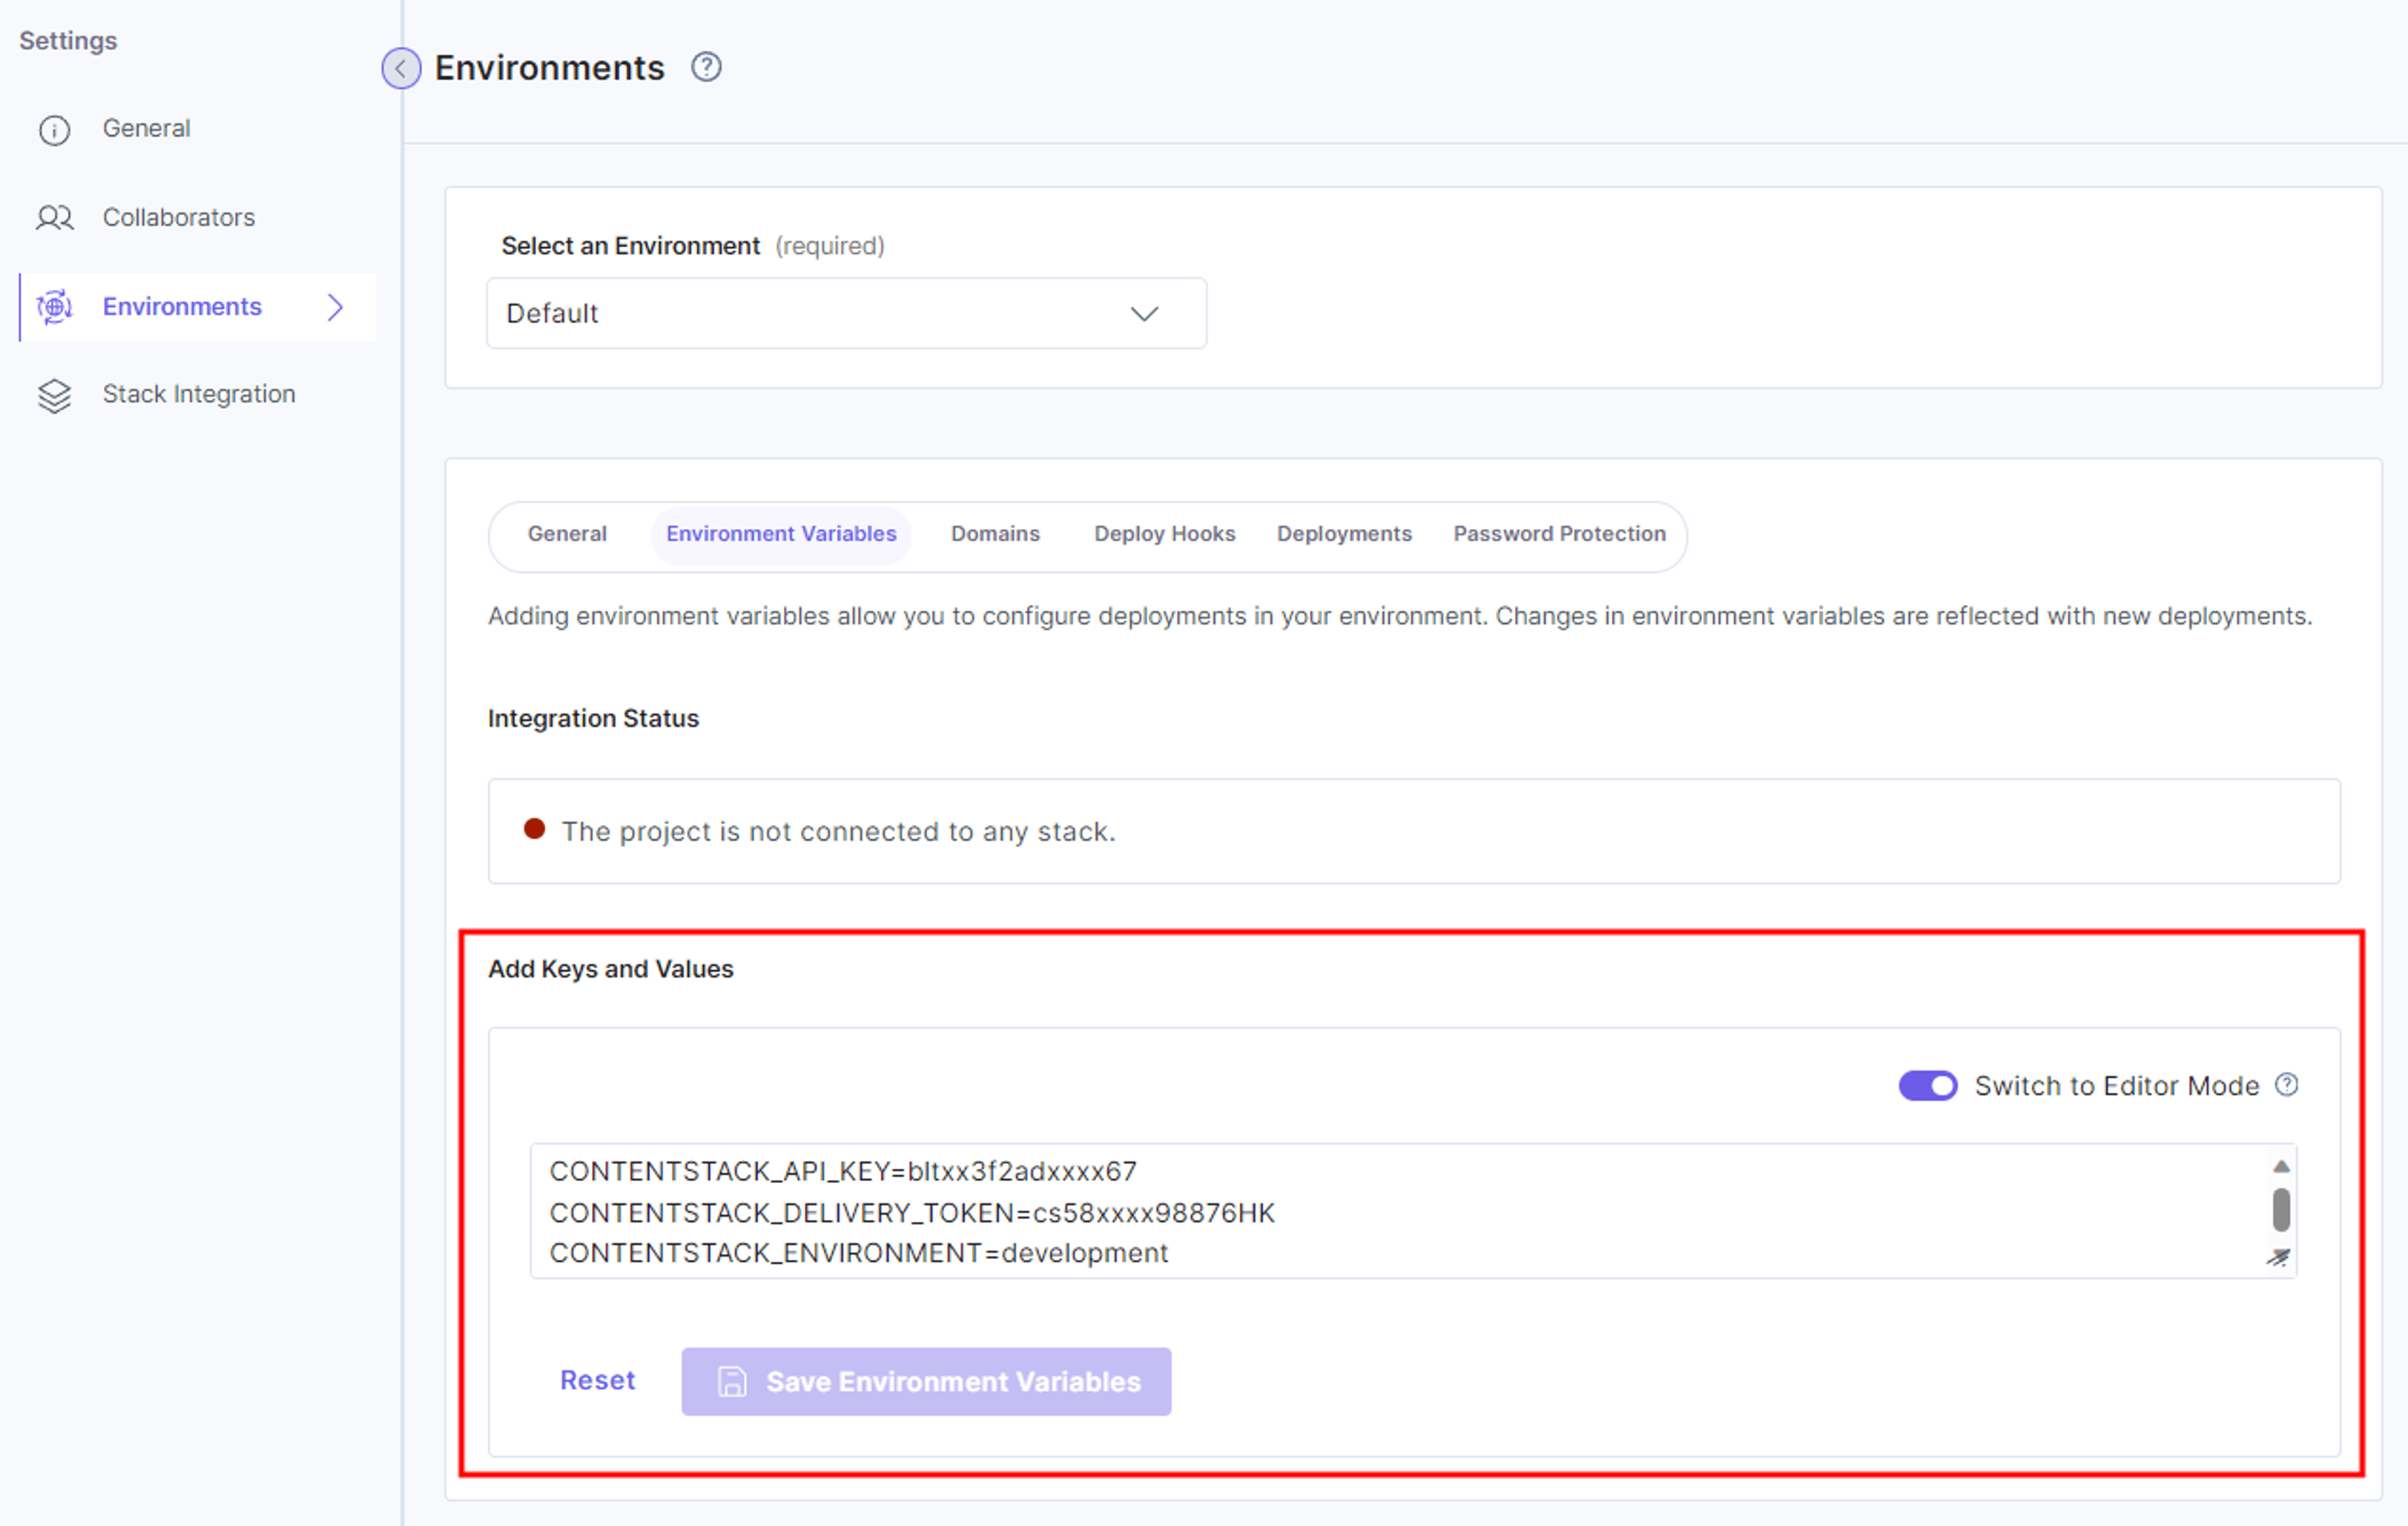Click 'The project is not connected' message
Screen dimensions: 2408x1526
838,831
